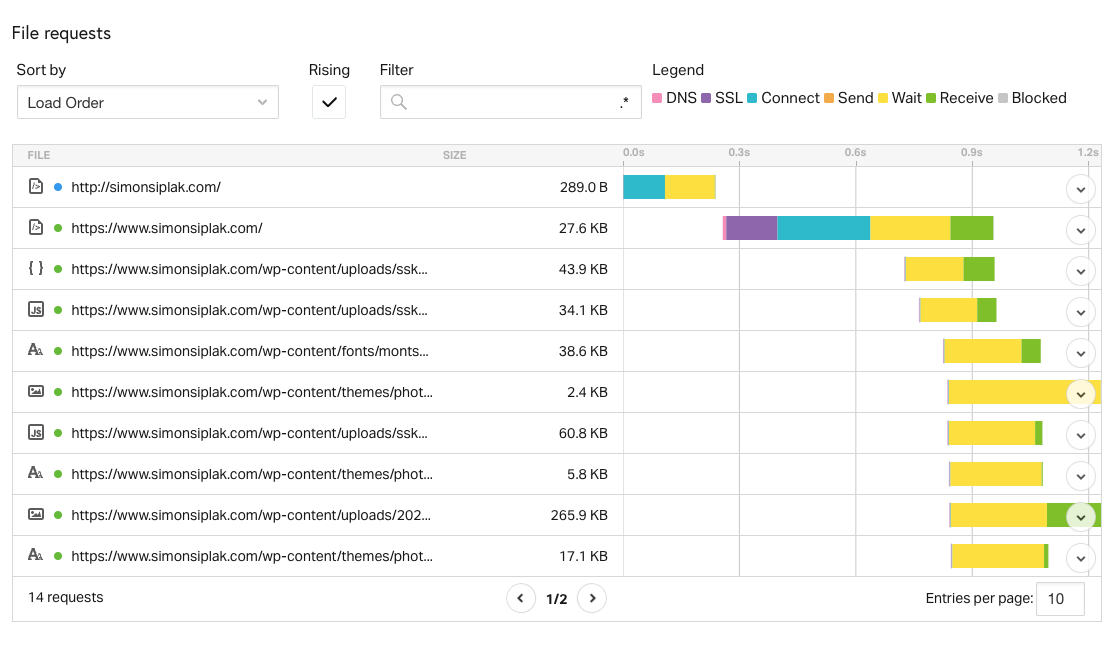
Task: Edit the Entries per page field
Action: (1060, 599)
